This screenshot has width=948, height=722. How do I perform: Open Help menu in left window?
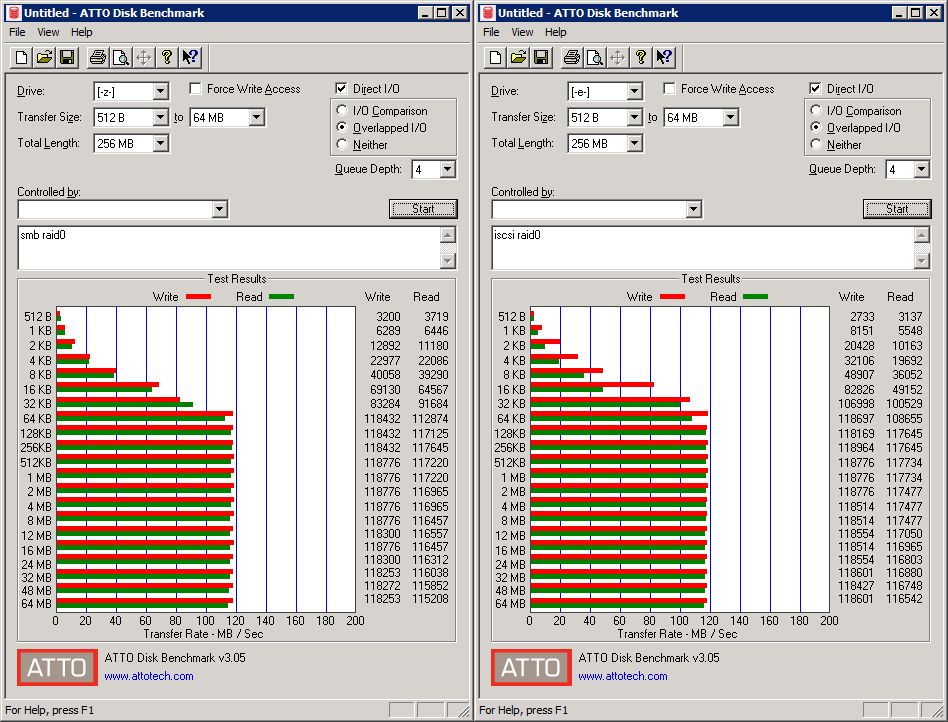click(82, 32)
